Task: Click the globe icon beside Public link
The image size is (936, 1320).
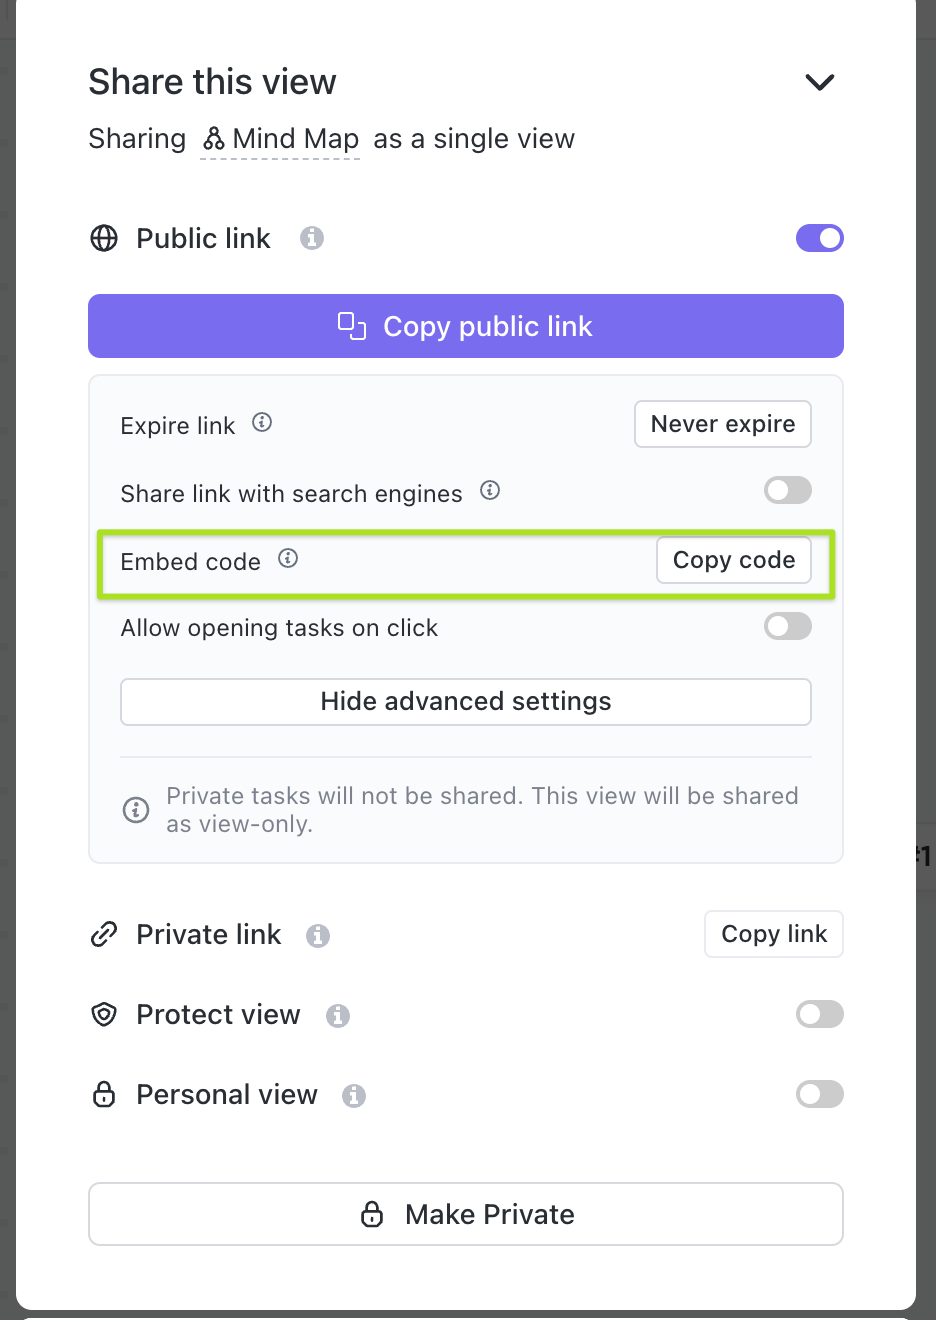Action: pyautogui.click(x=104, y=238)
